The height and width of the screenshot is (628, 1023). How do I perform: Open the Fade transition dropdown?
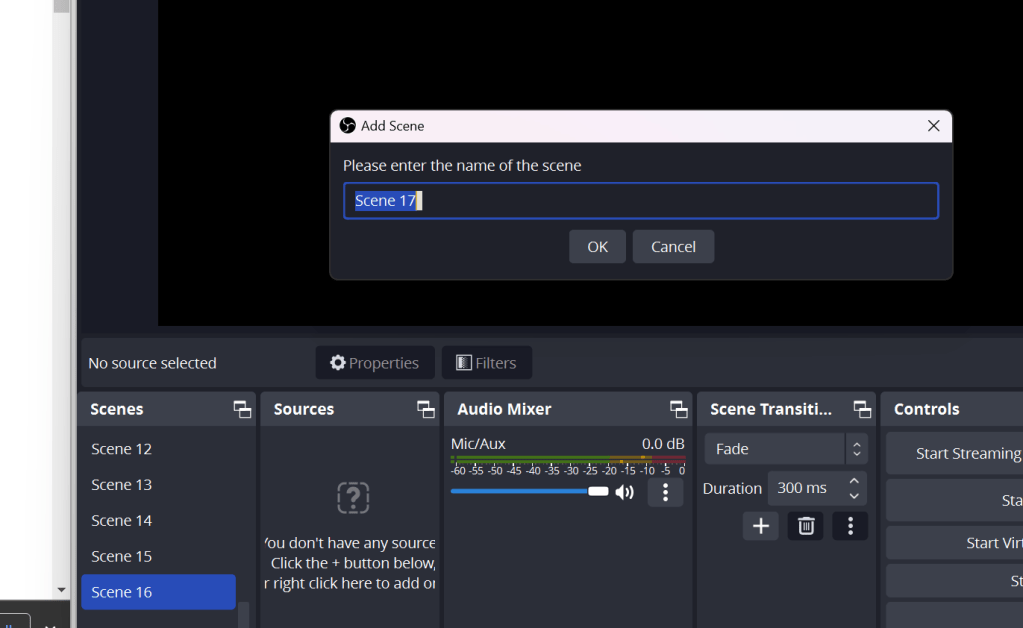pos(786,449)
